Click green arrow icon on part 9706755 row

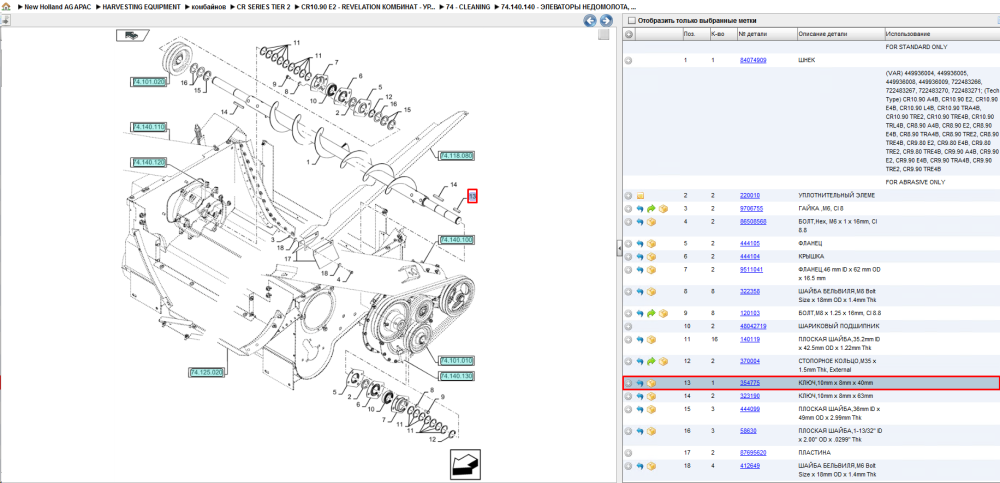pyautogui.click(x=651, y=209)
